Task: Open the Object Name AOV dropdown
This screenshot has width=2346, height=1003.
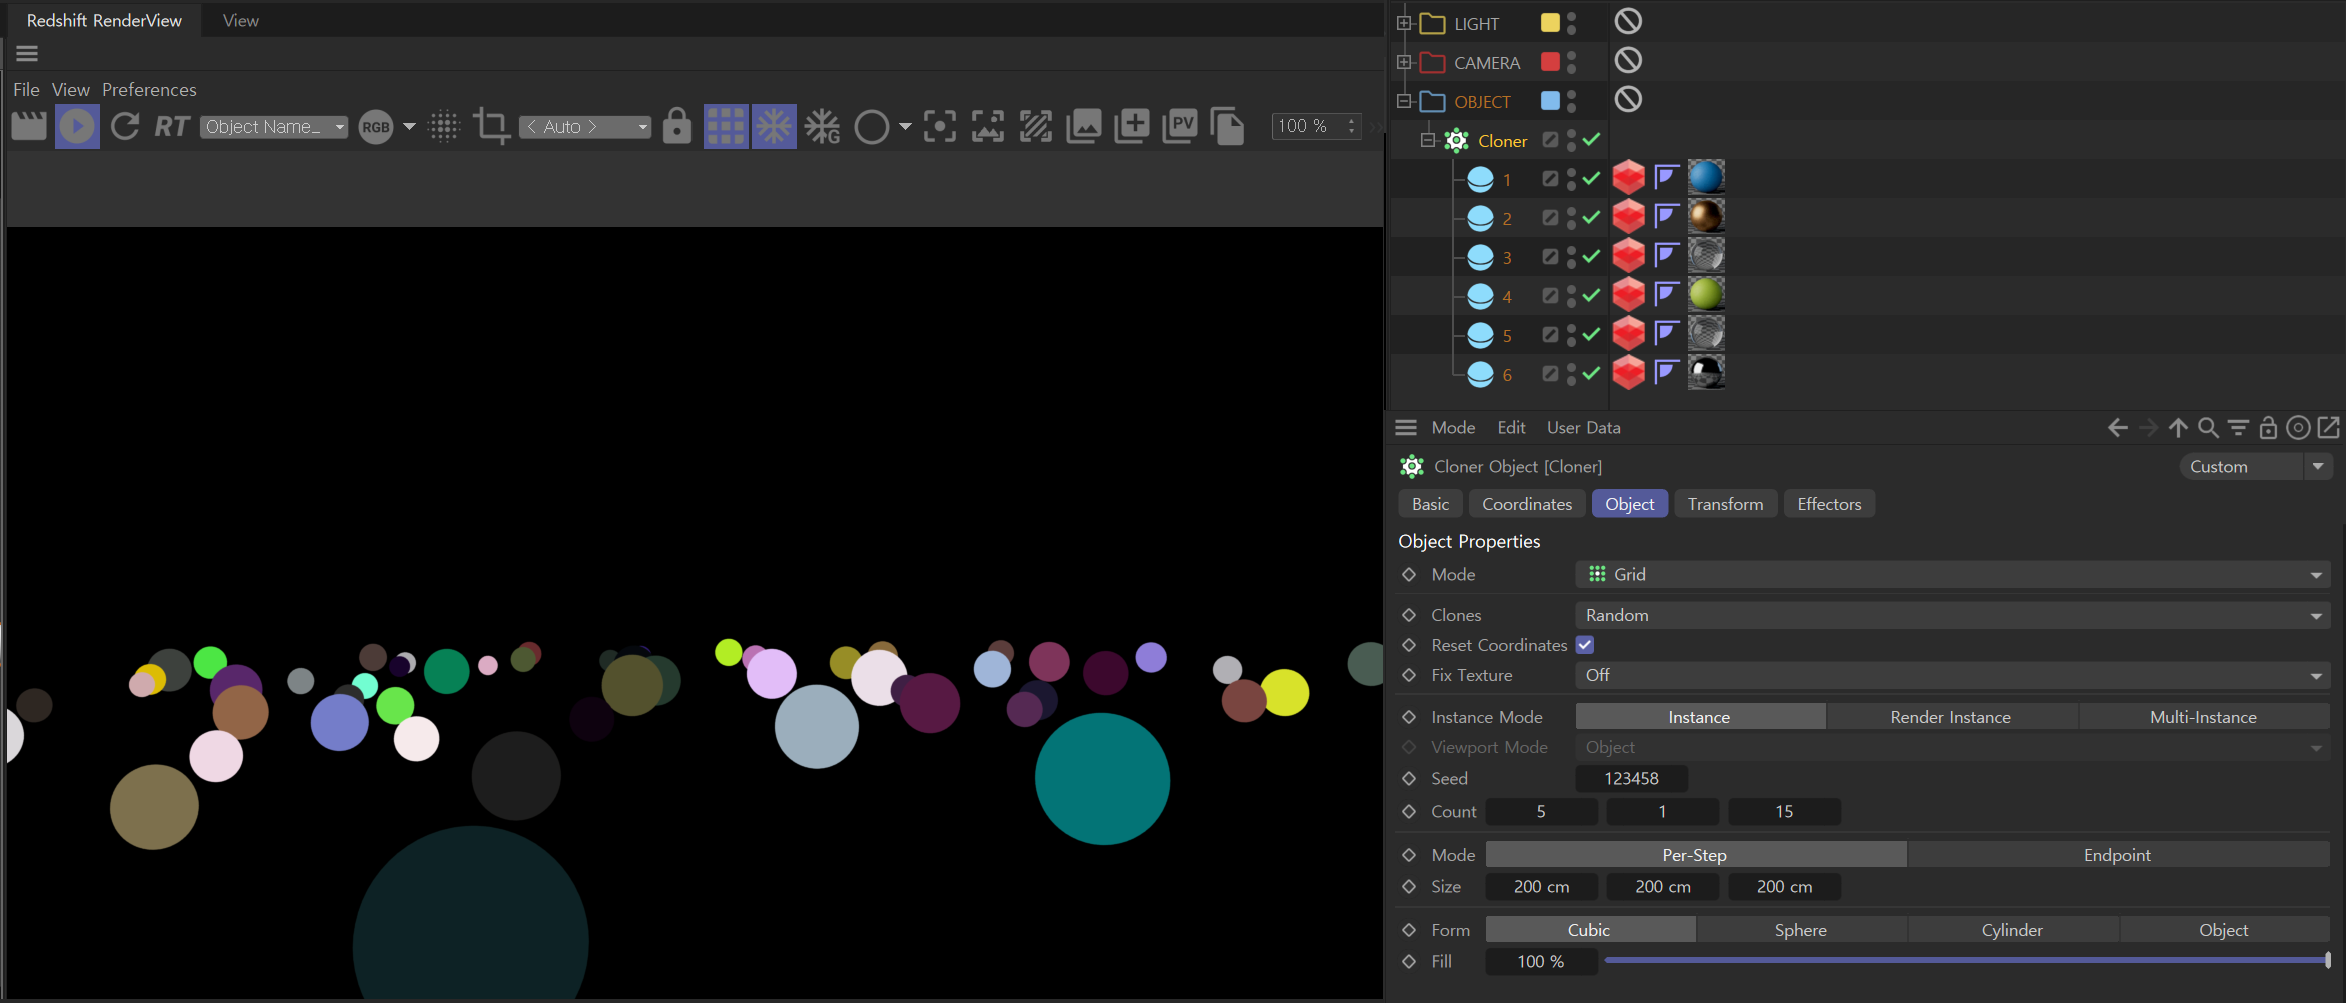Action: 274,127
